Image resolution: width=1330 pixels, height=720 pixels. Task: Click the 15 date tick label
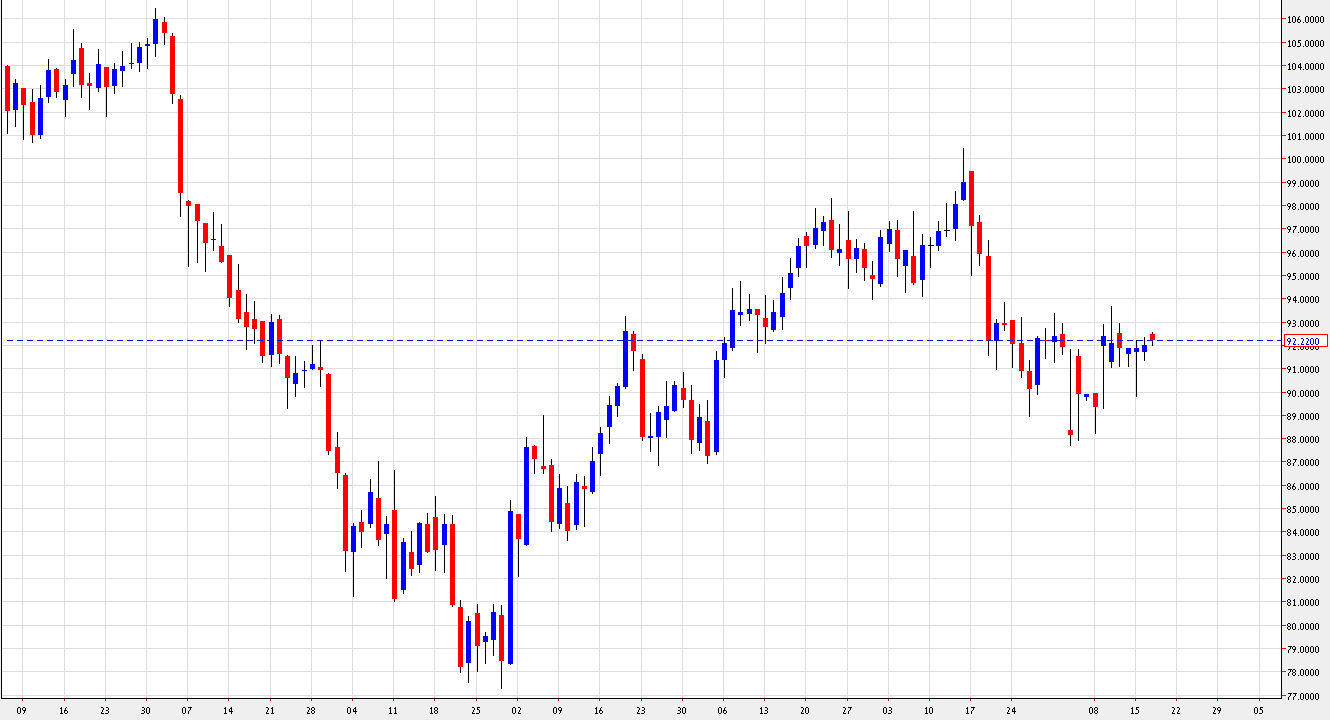[x=1134, y=709]
